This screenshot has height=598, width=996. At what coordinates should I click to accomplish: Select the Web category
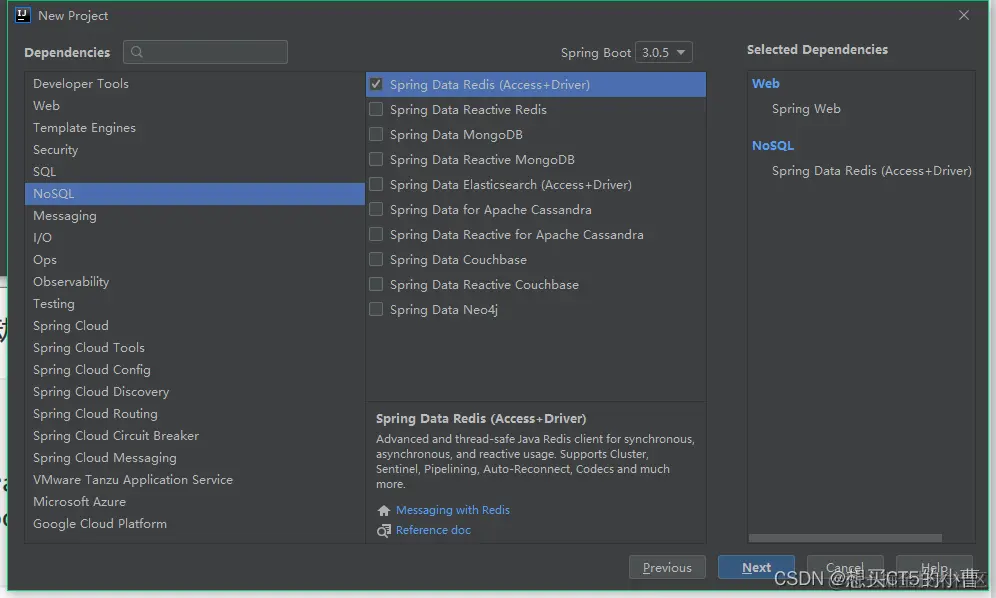pyautogui.click(x=194, y=105)
